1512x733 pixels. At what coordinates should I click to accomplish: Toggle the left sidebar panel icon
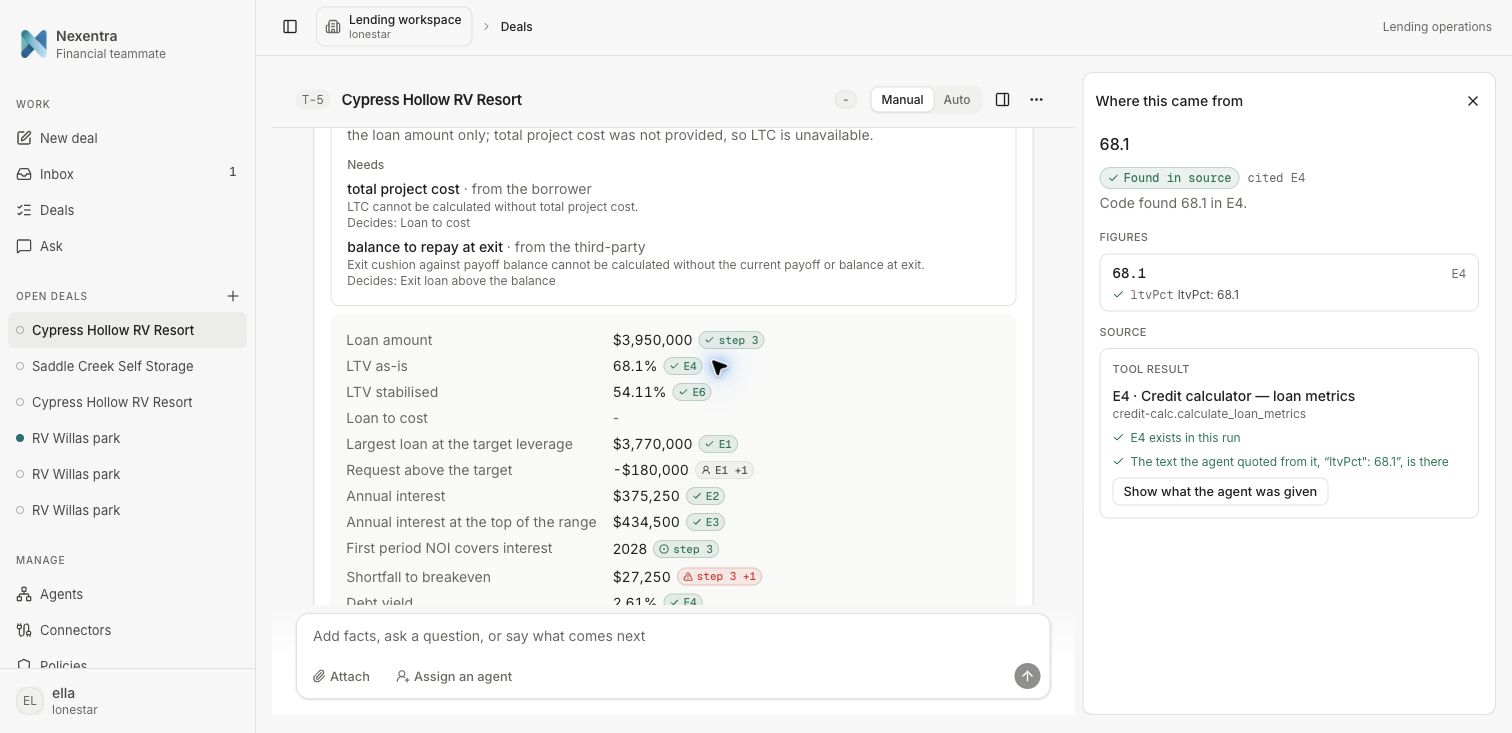click(290, 27)
